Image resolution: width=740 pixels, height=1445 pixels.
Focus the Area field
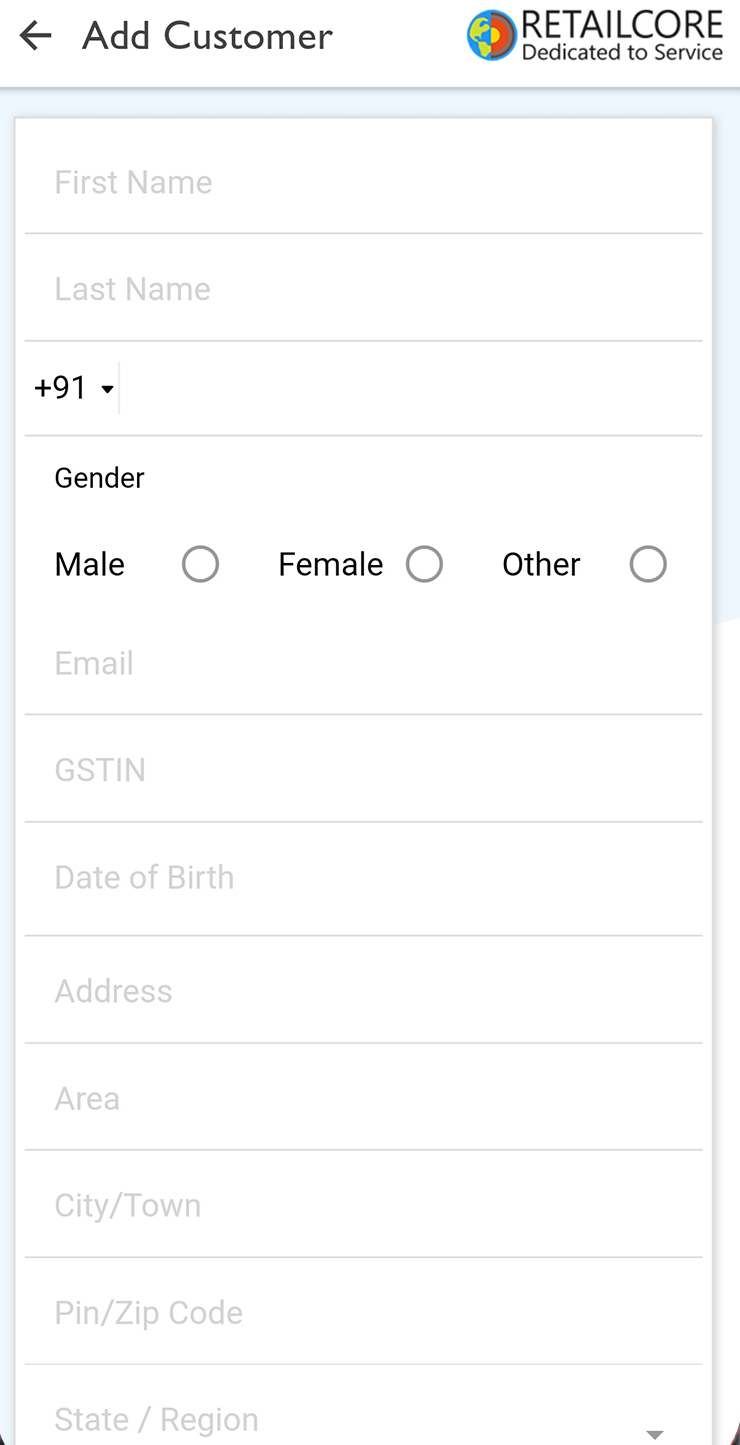coord(364,1098)
